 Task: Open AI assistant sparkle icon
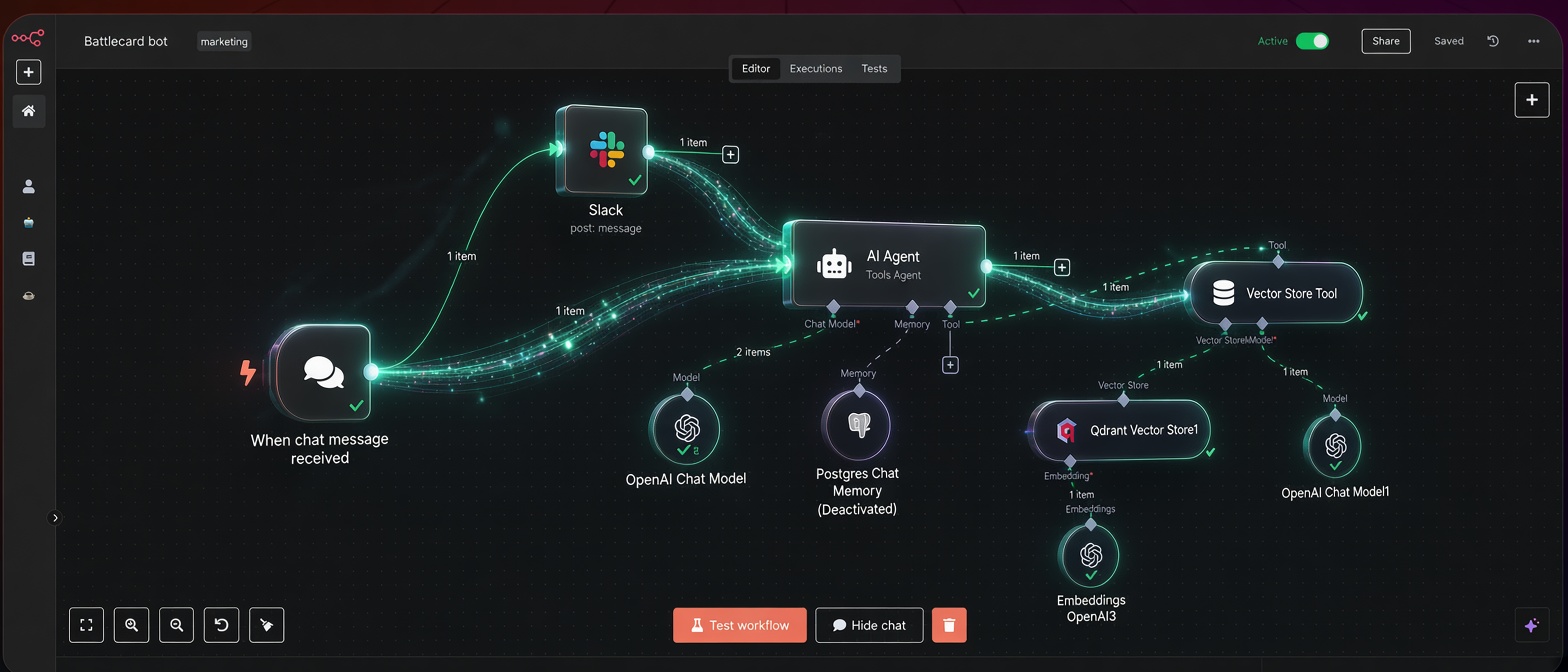coord(1532,625)
